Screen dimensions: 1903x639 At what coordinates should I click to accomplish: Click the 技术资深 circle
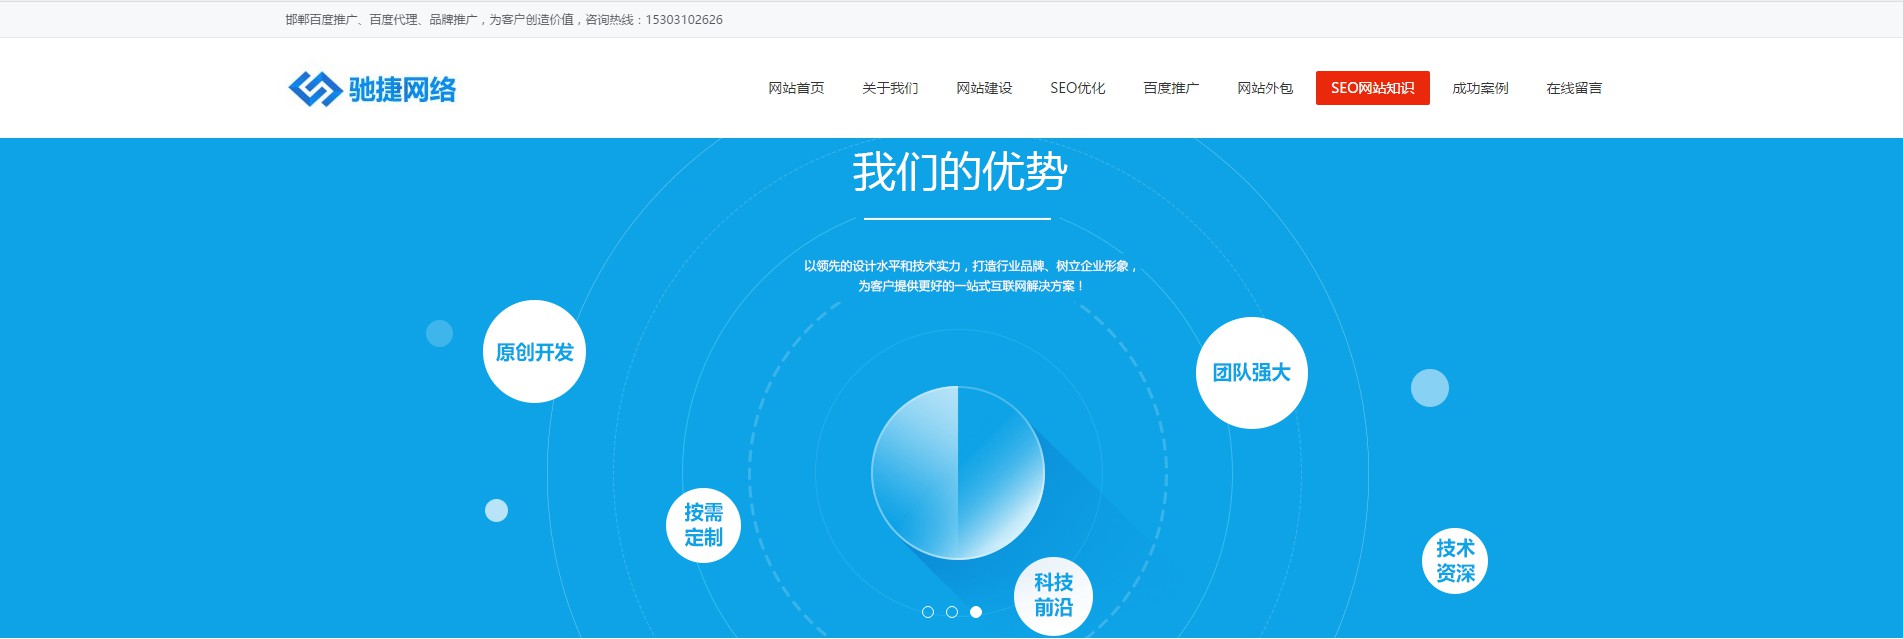[1455, 561]
